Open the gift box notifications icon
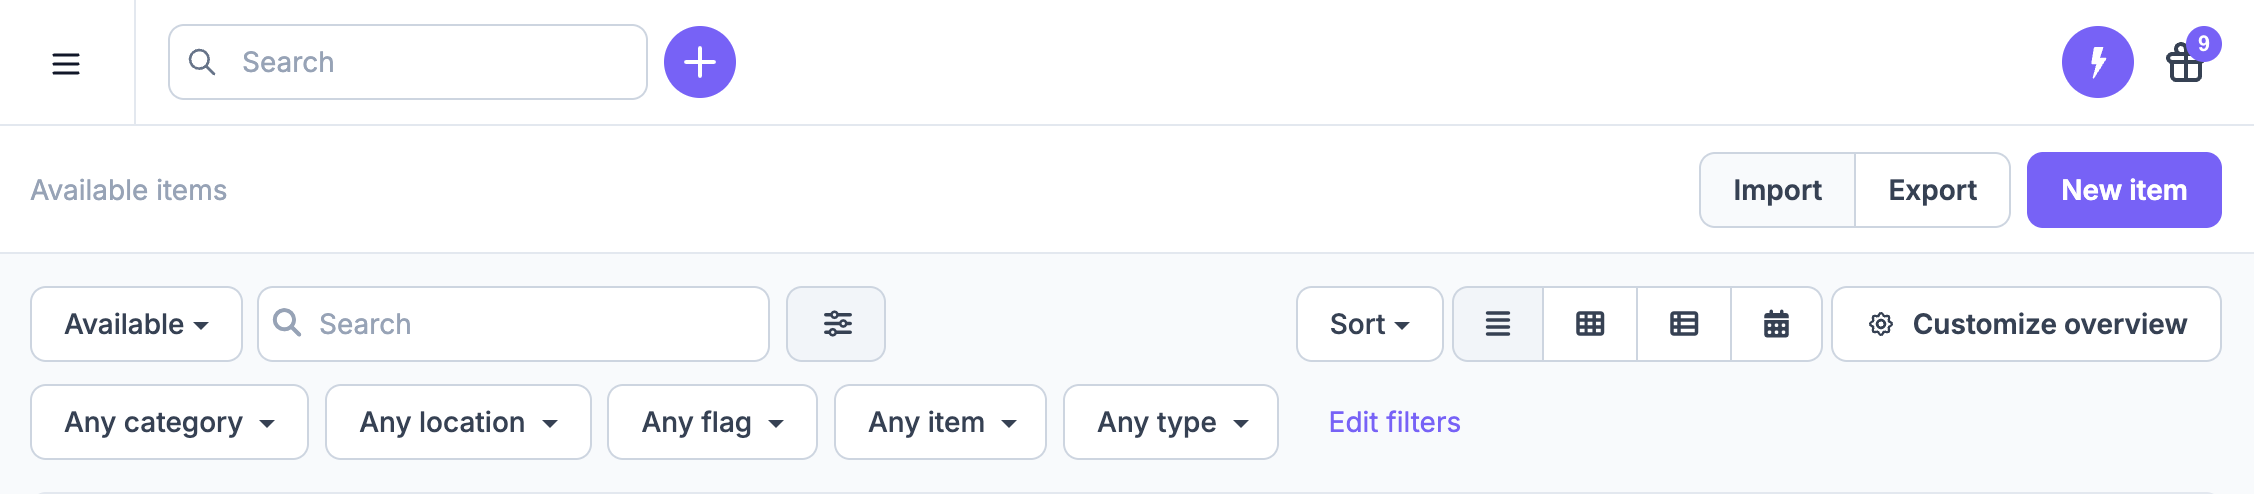This screenshot has height=494, width=2254. pos(2185,63)
